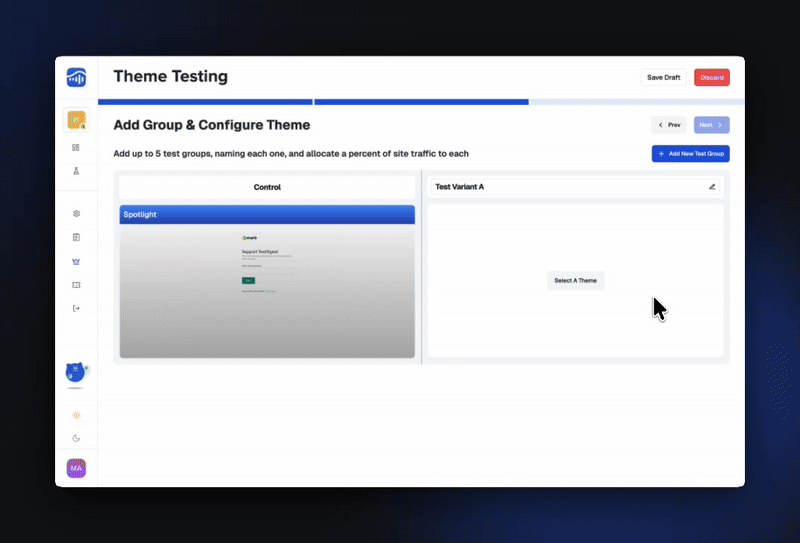The height and width of the screenshot is (543, 800).
Task: Open the flask experiments icon in sidebar
Action: (x=76, y=171)
